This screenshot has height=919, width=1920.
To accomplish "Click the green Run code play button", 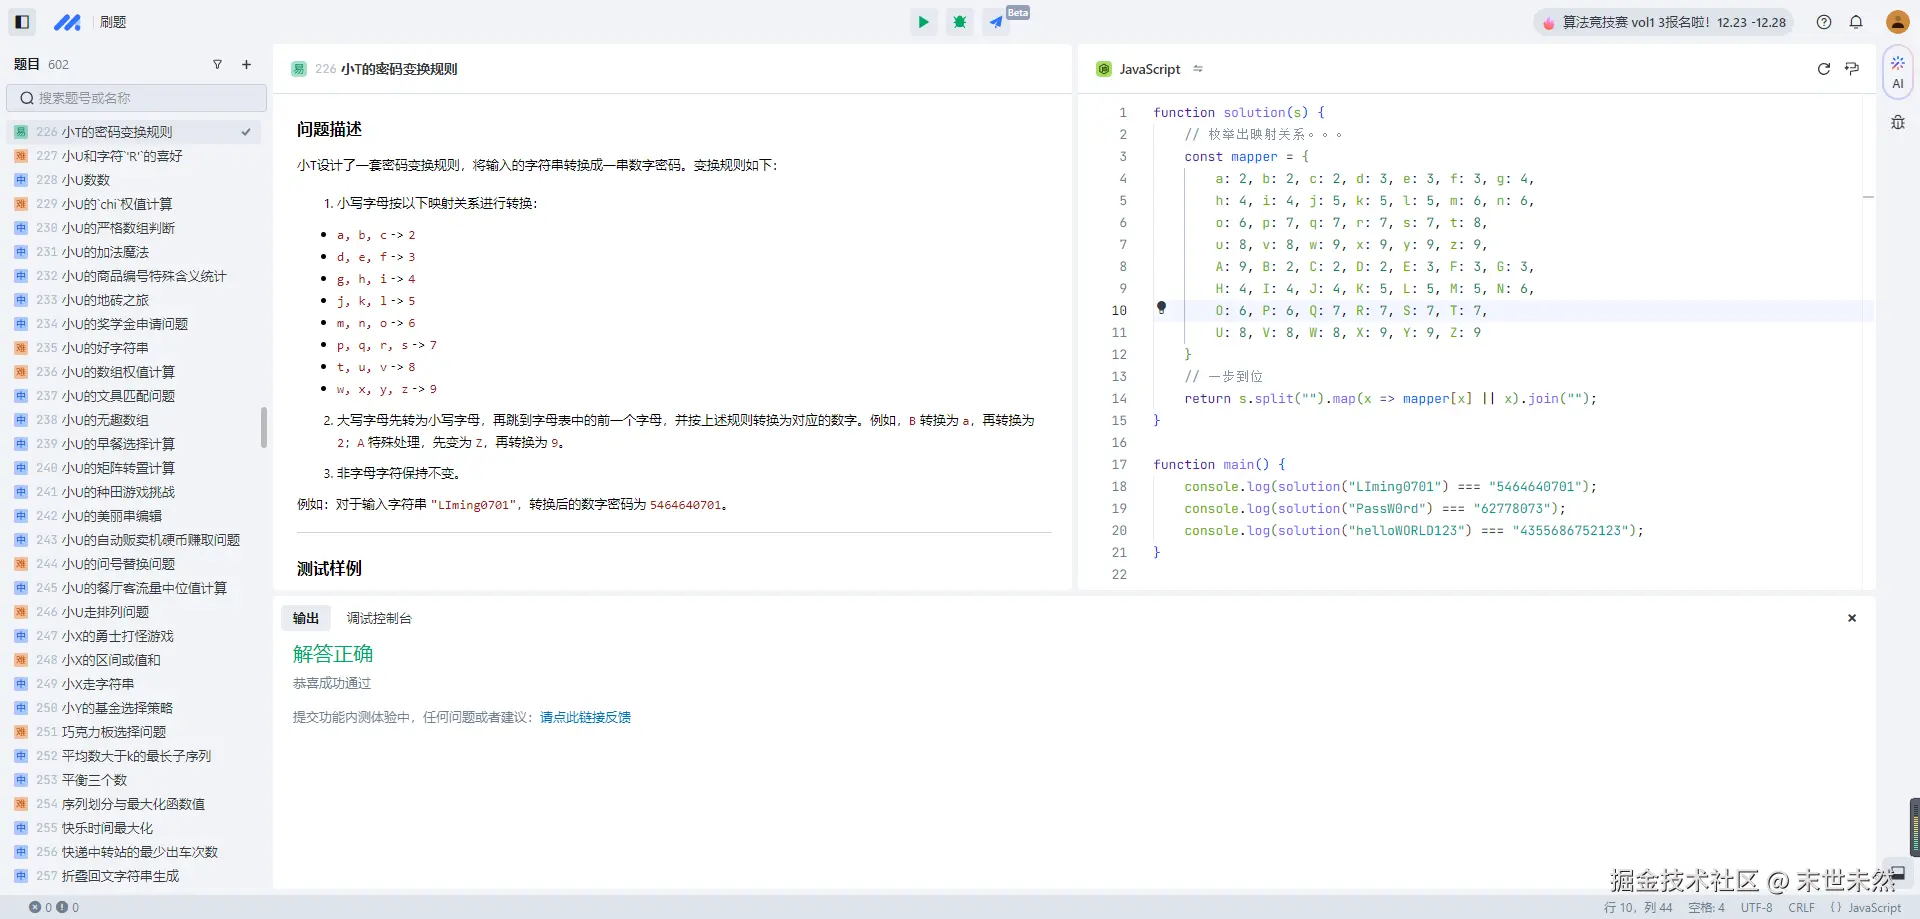I will 923,22.
